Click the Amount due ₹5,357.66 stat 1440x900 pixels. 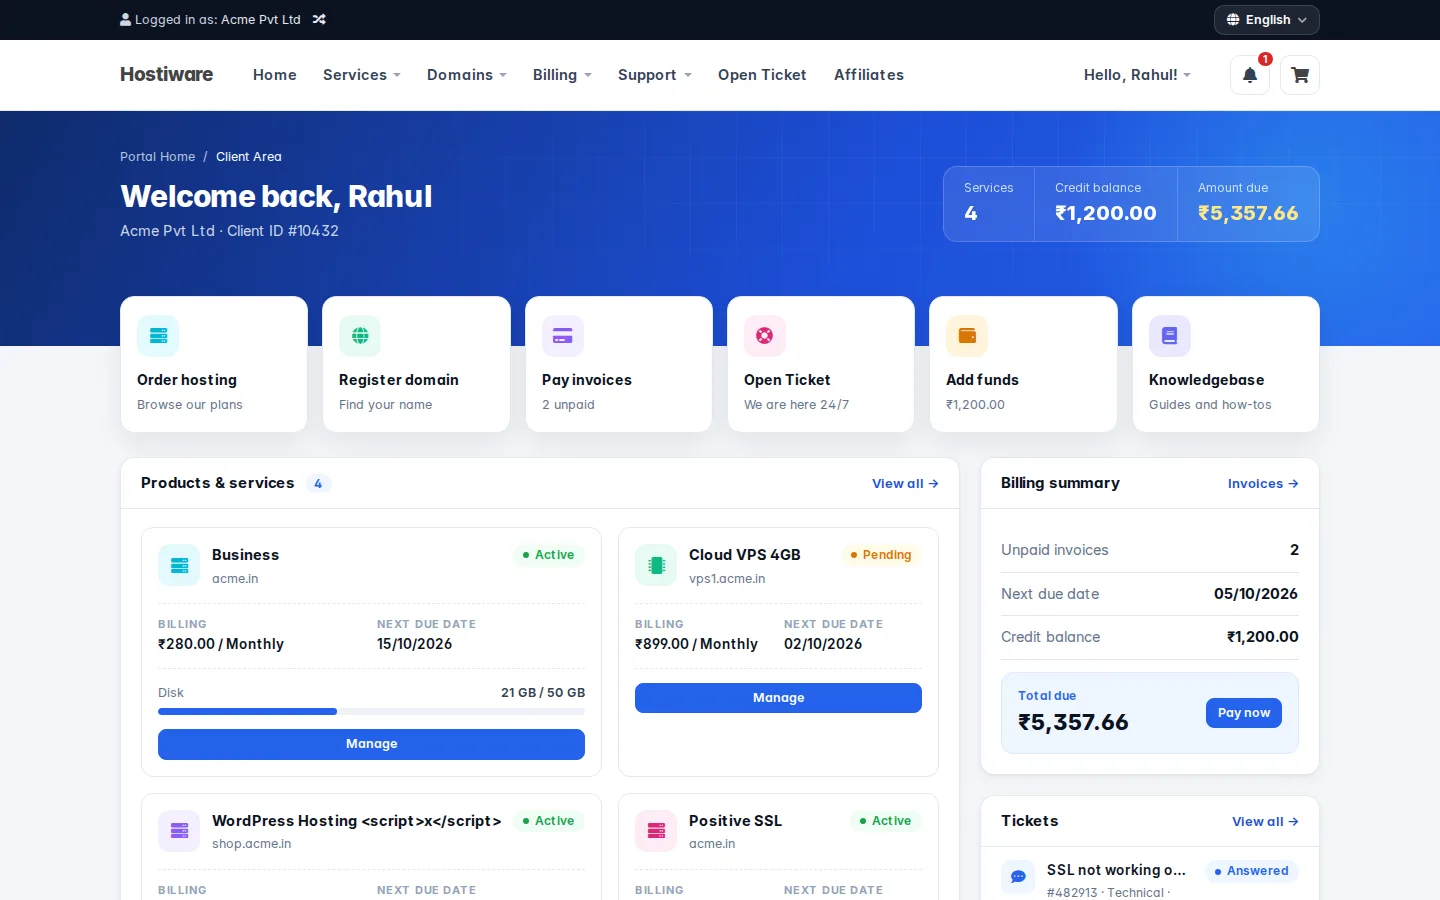pos(1248,204)
